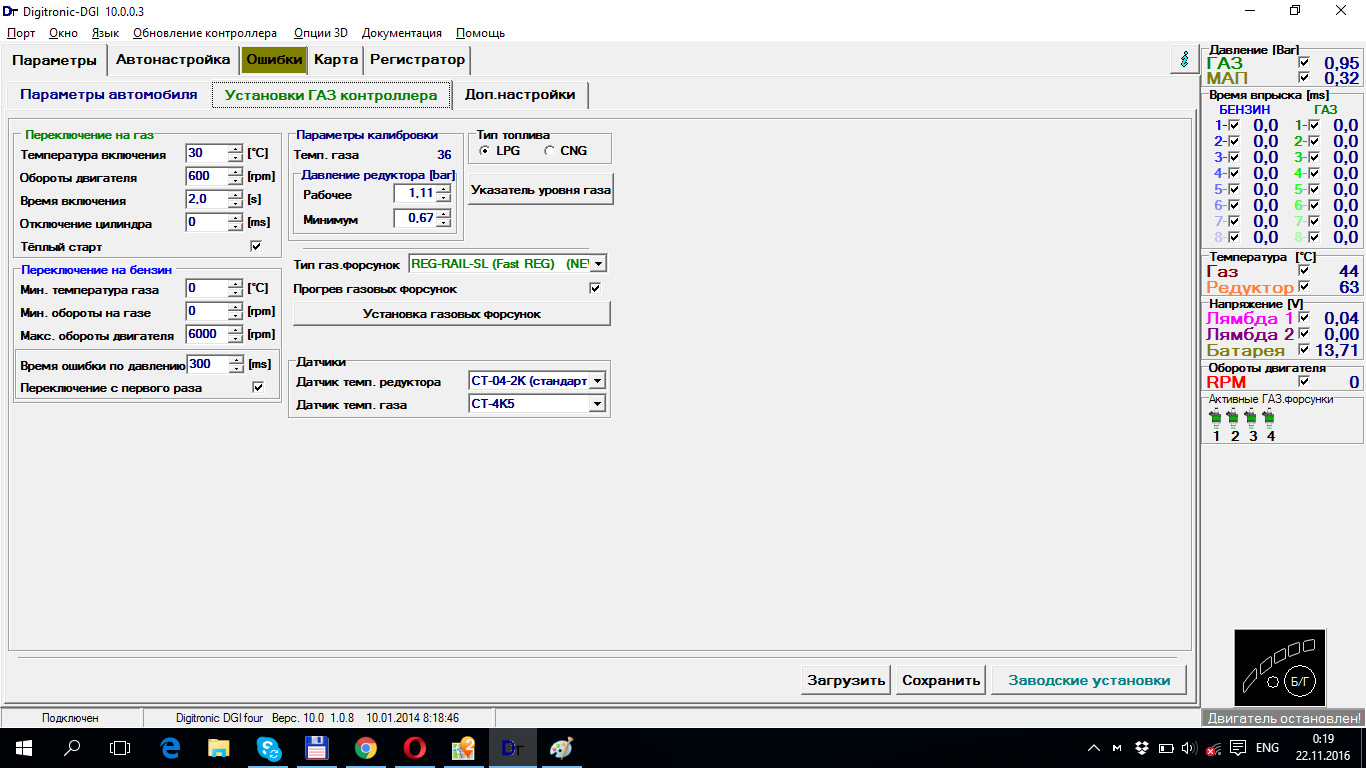This screenshot has height=768, width=1366.
Task: Switch to the Ошибки tab
Action: [274, 60]
